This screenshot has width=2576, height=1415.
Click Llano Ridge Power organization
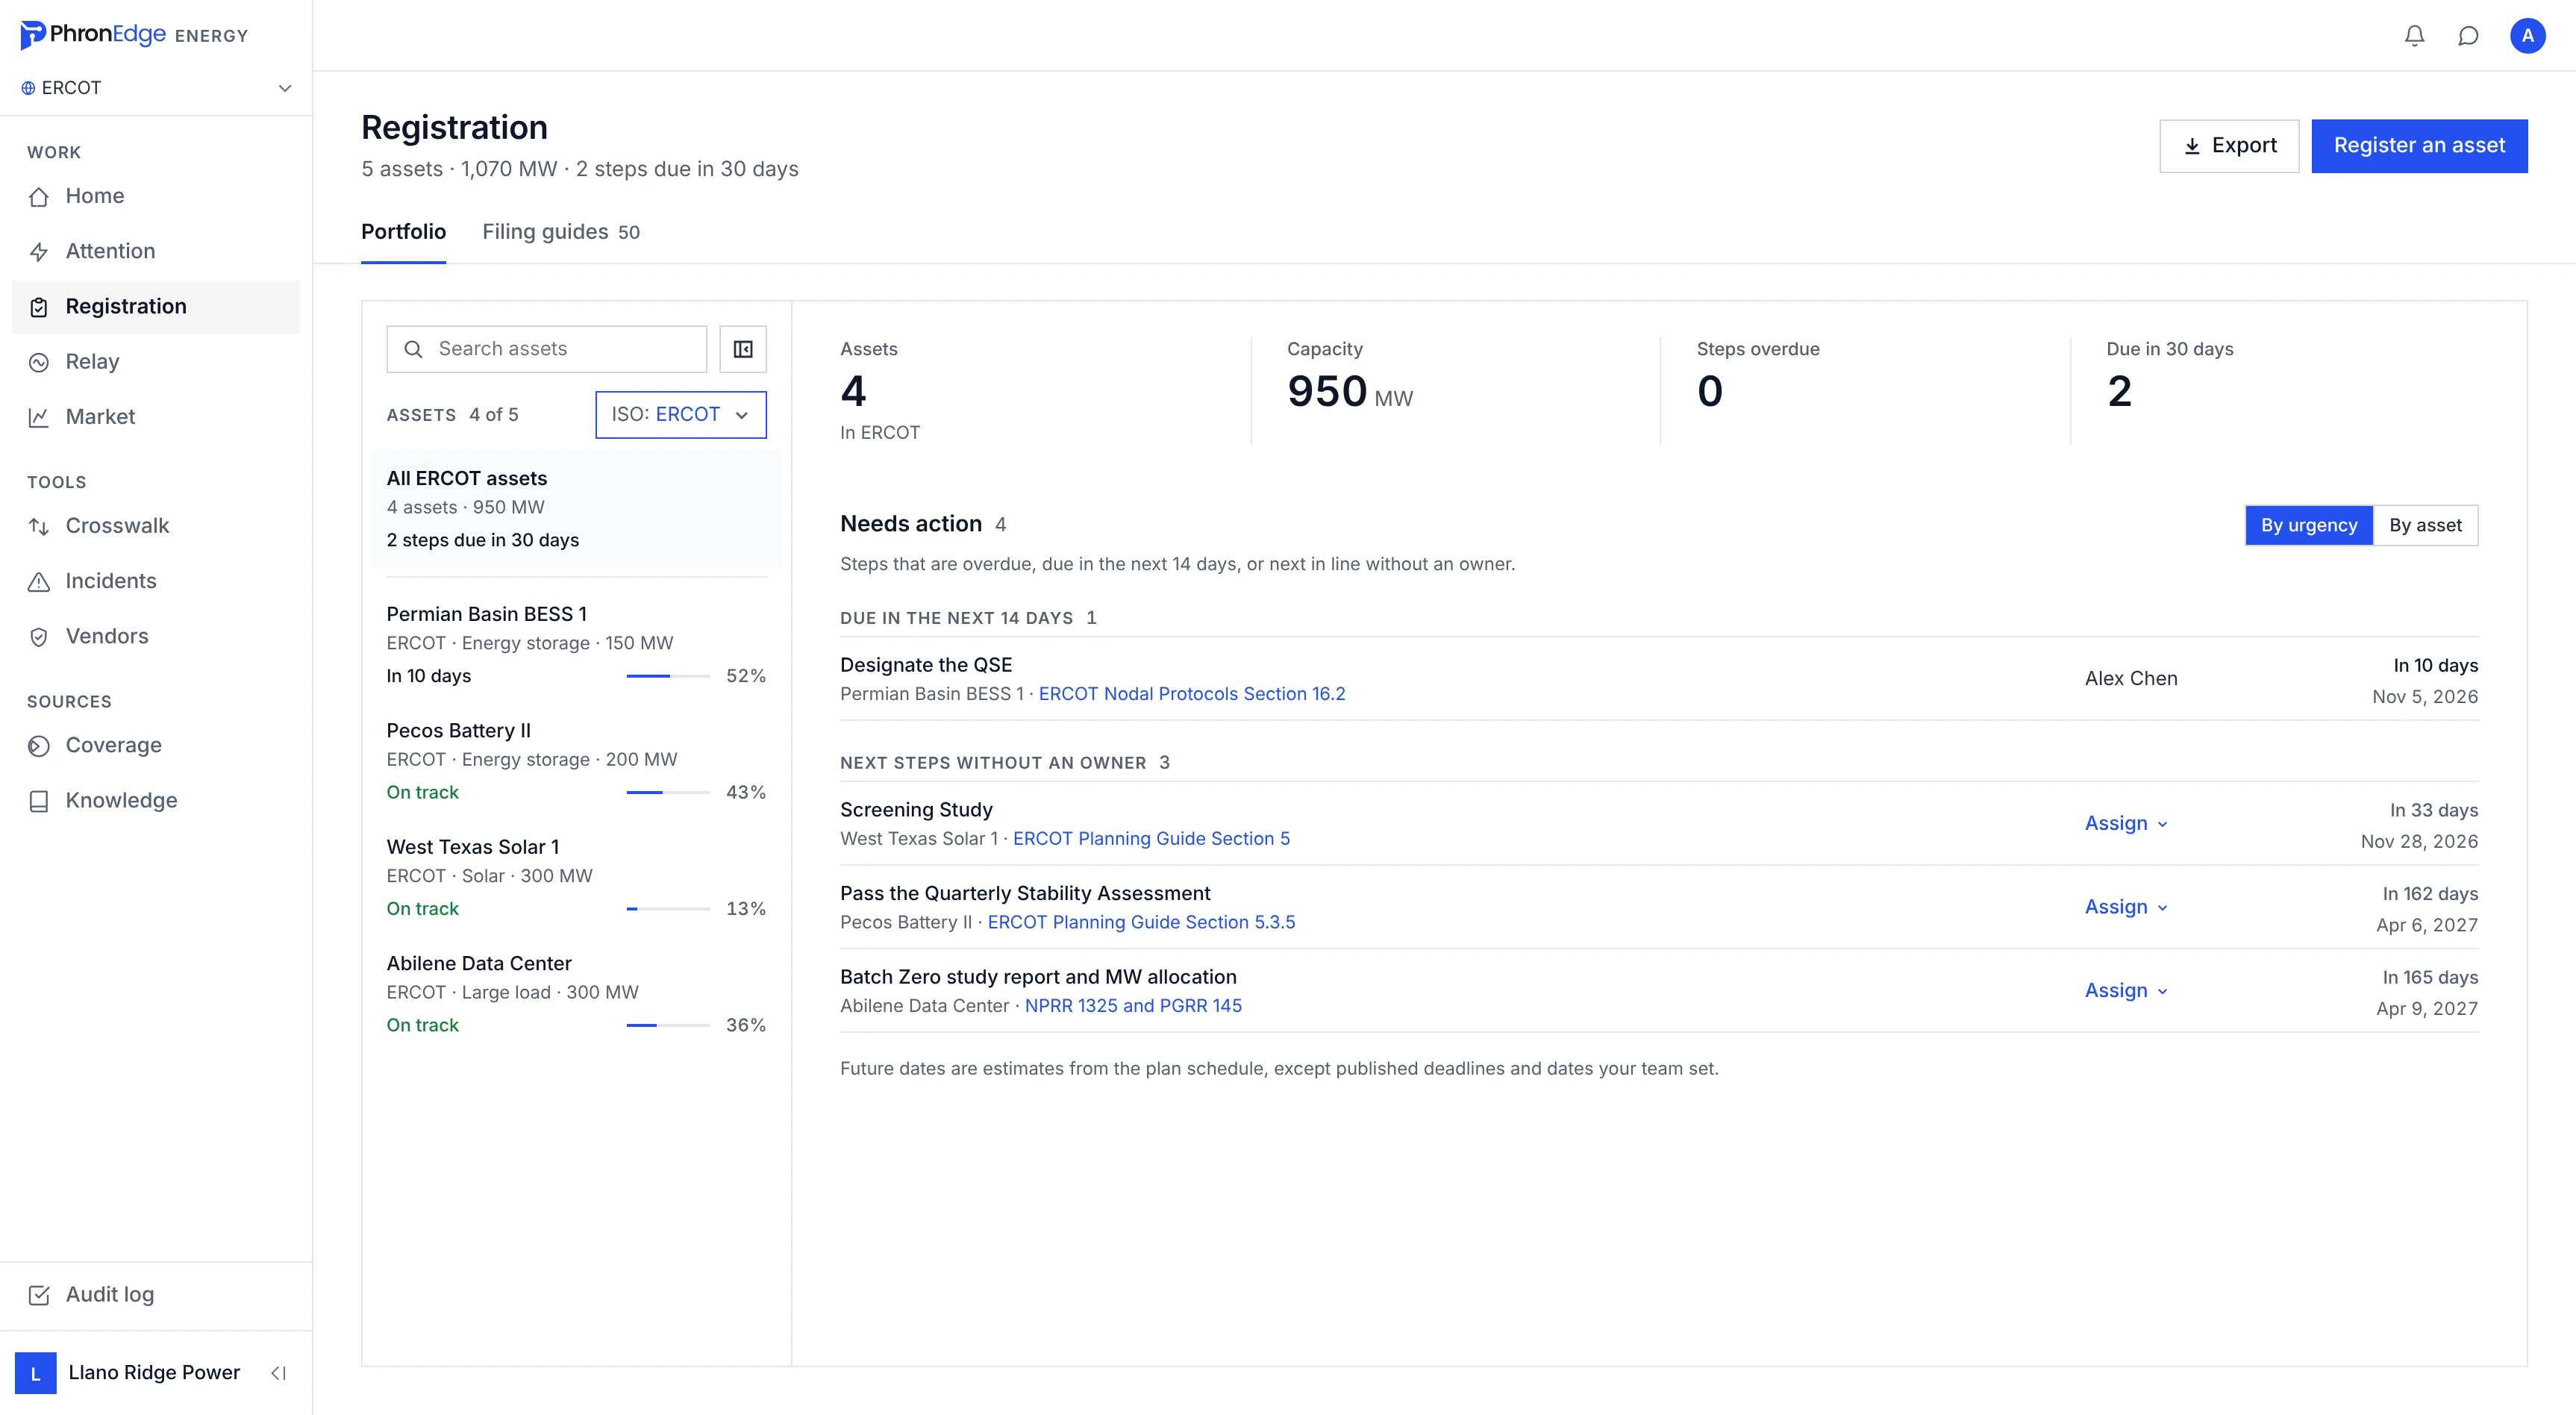click(128, 1373)
